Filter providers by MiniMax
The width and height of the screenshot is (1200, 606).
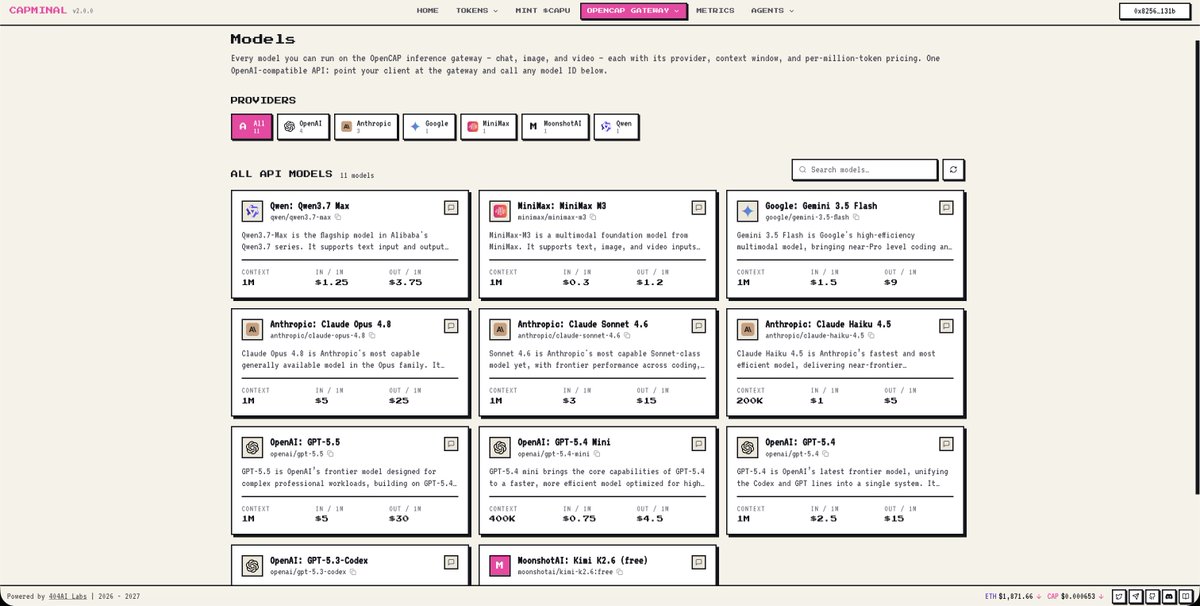(x=489, y=127)
